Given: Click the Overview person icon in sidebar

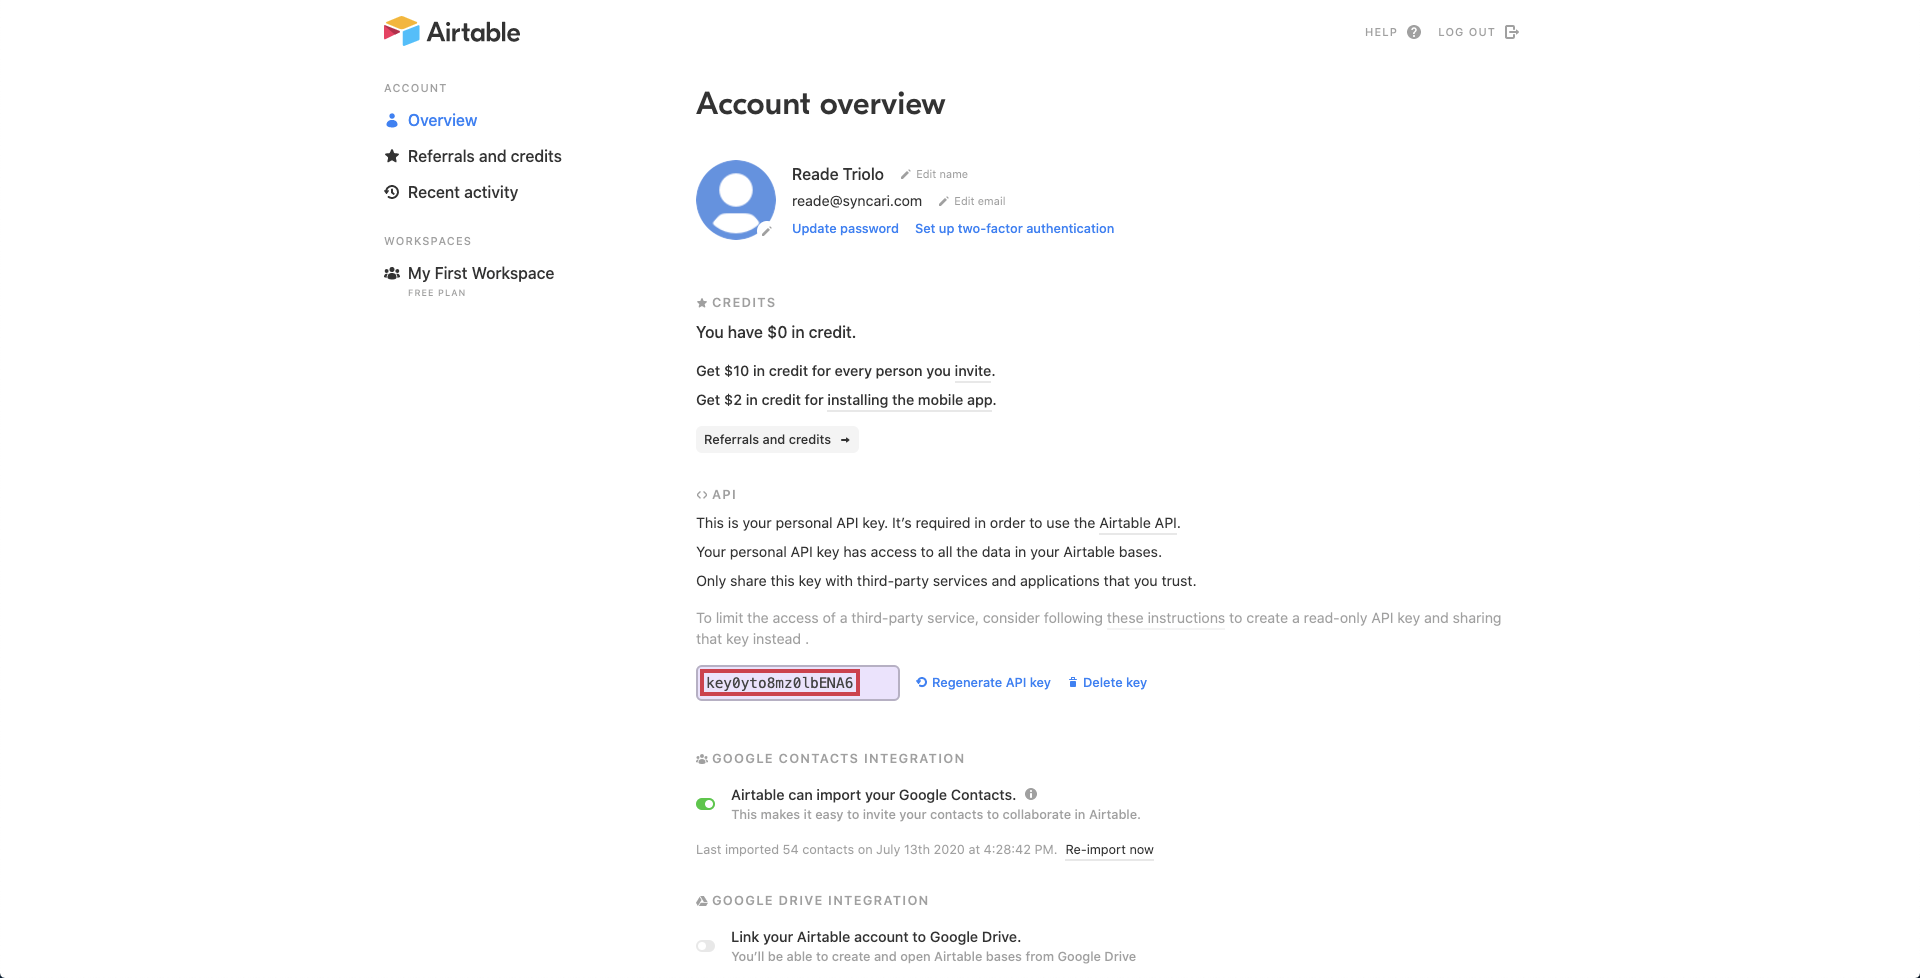Looking at the screenshot, I should tap(392, 120).
